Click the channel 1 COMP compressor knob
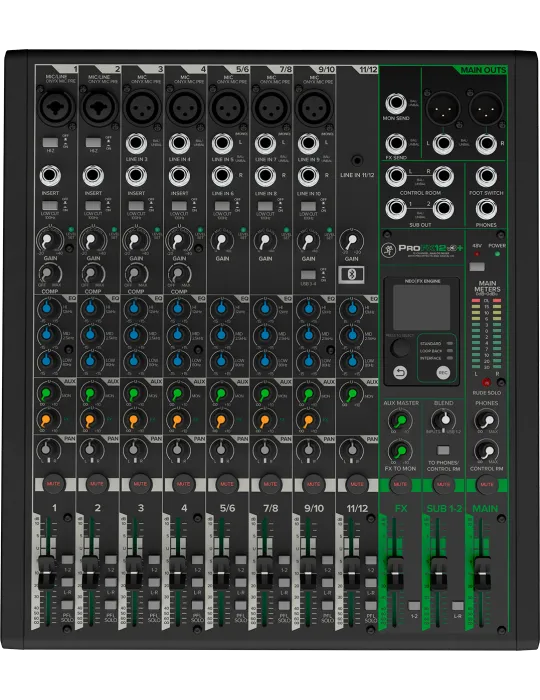540x700 pixels. (x=50, y=274)
